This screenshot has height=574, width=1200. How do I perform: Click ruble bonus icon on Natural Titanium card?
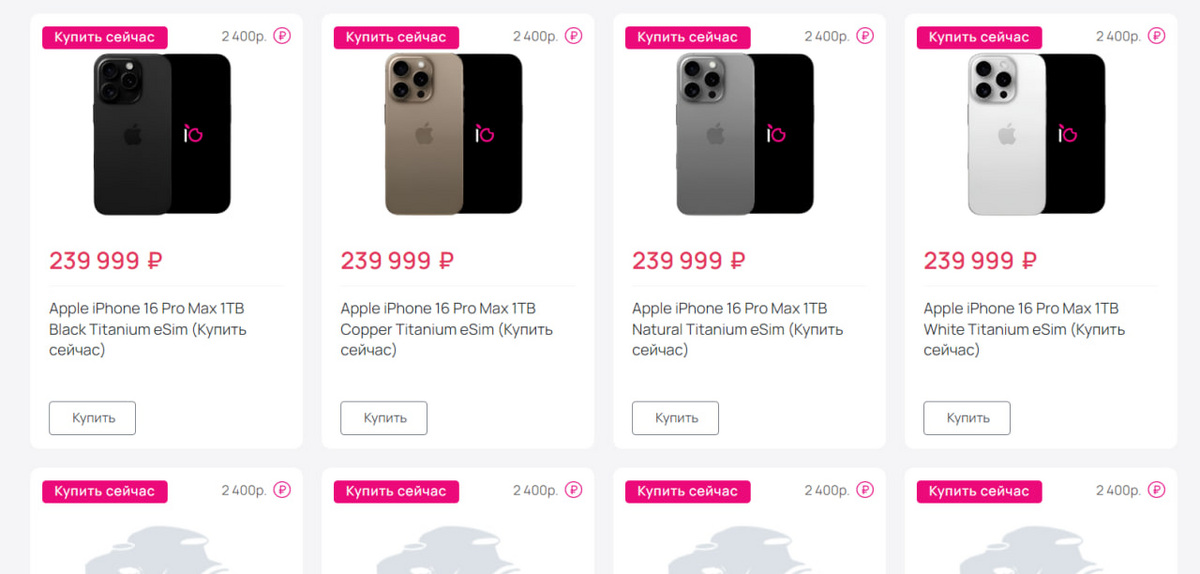pos(865,36)
